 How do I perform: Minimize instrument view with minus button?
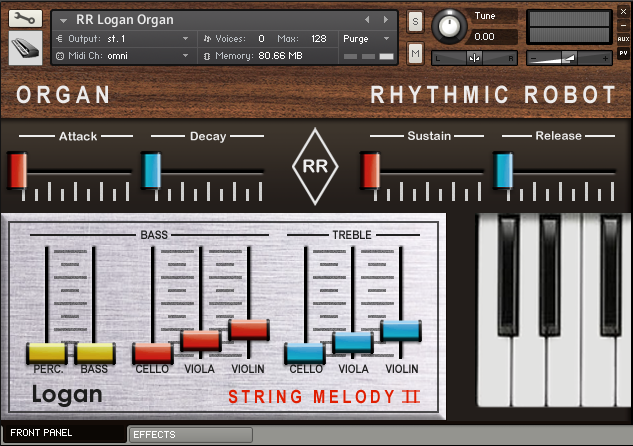coord(623,25)
